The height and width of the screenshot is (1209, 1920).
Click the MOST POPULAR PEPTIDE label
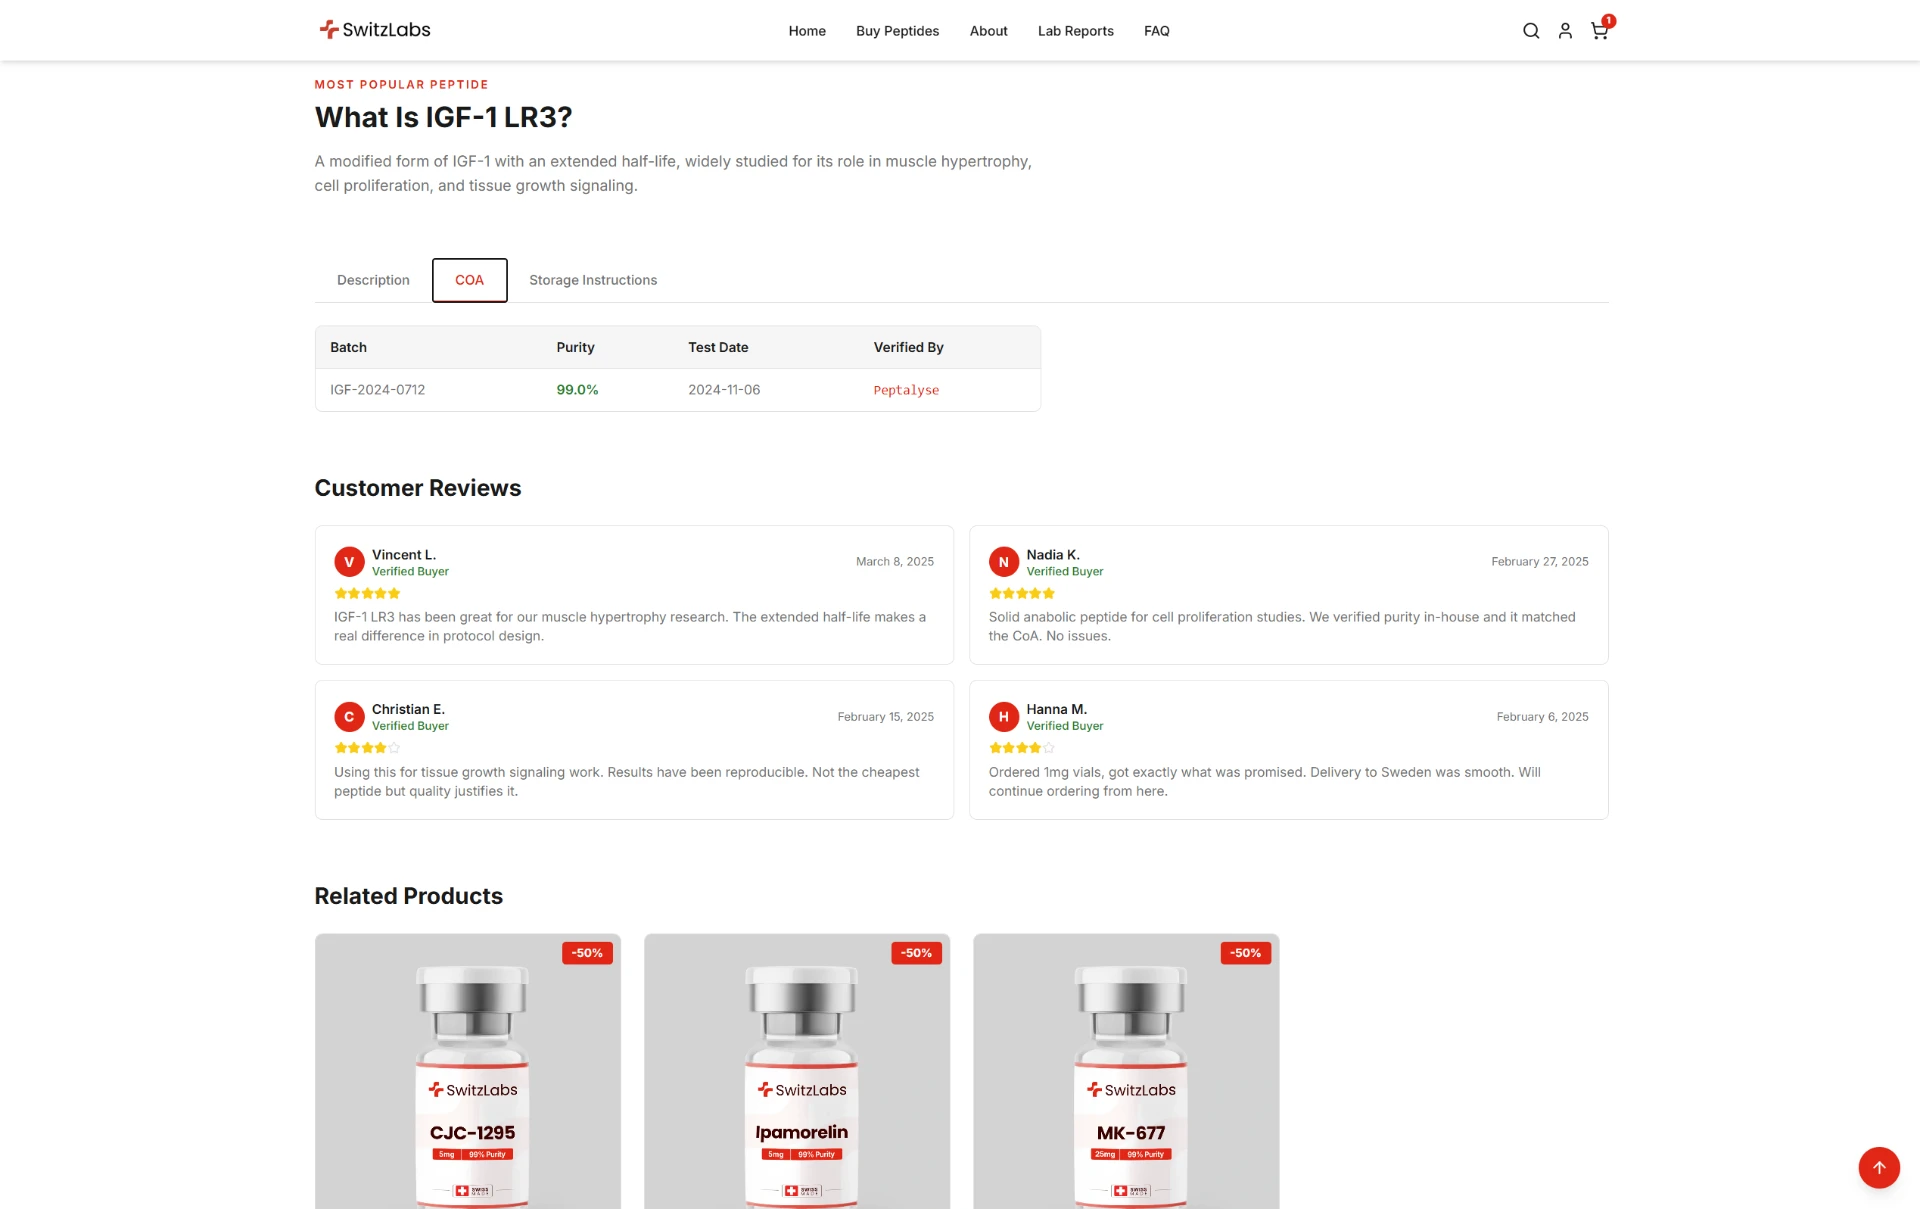401,85
